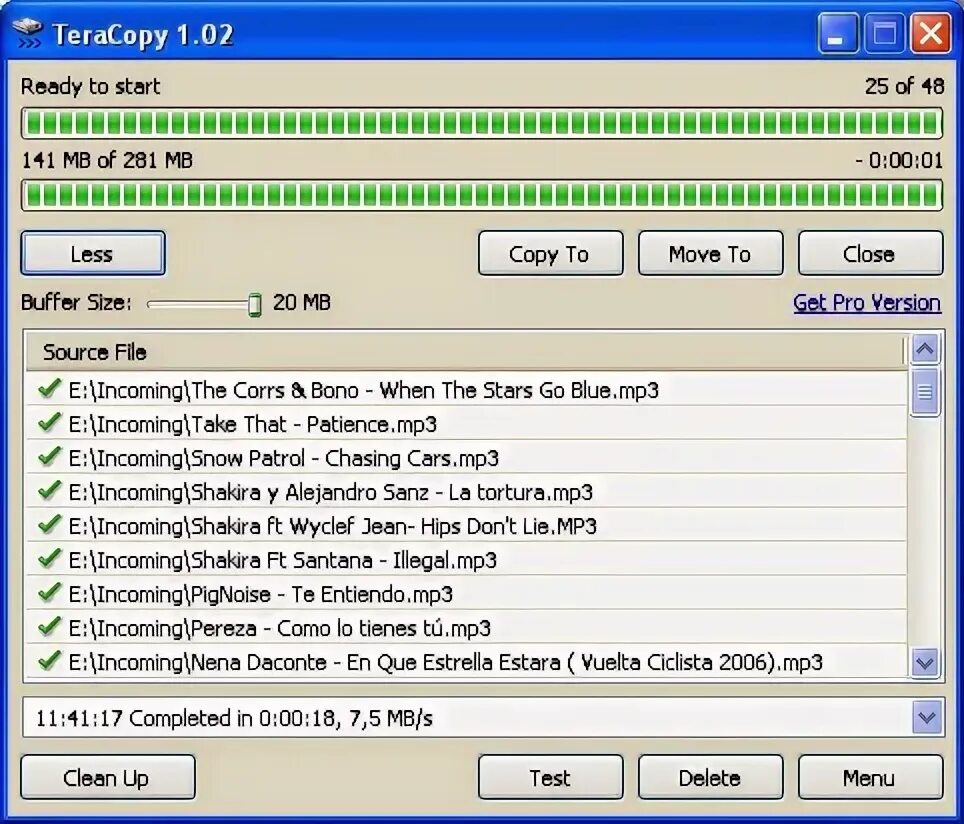Click the file list scroll up arrow
Screen dimensions: 964x824
pyautogui.click(x=925, y=350)
